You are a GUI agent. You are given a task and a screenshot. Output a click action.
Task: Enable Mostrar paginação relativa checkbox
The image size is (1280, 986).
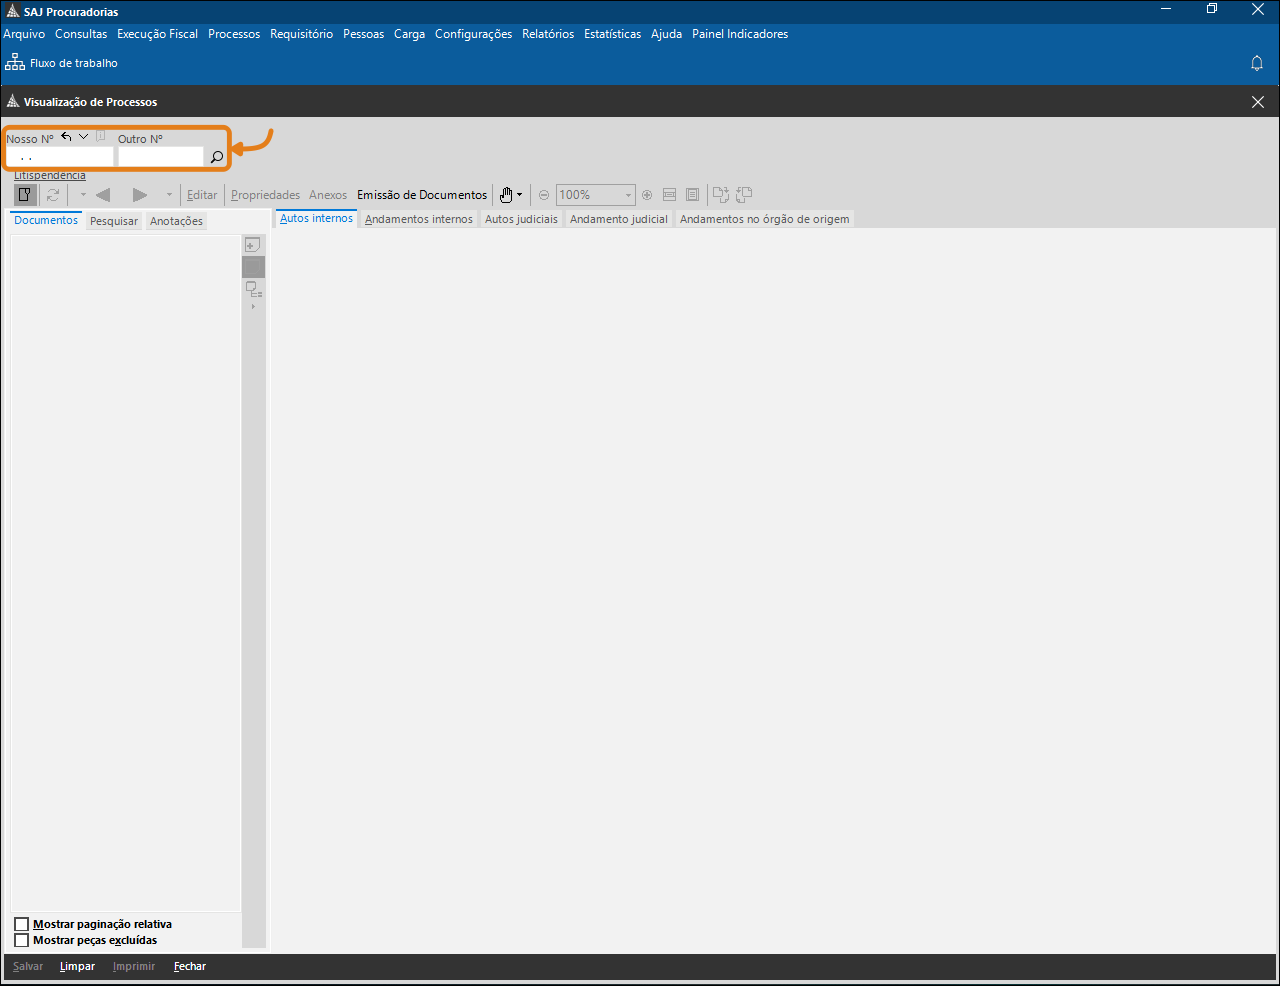pyautogui.click(x=22, y=924)
